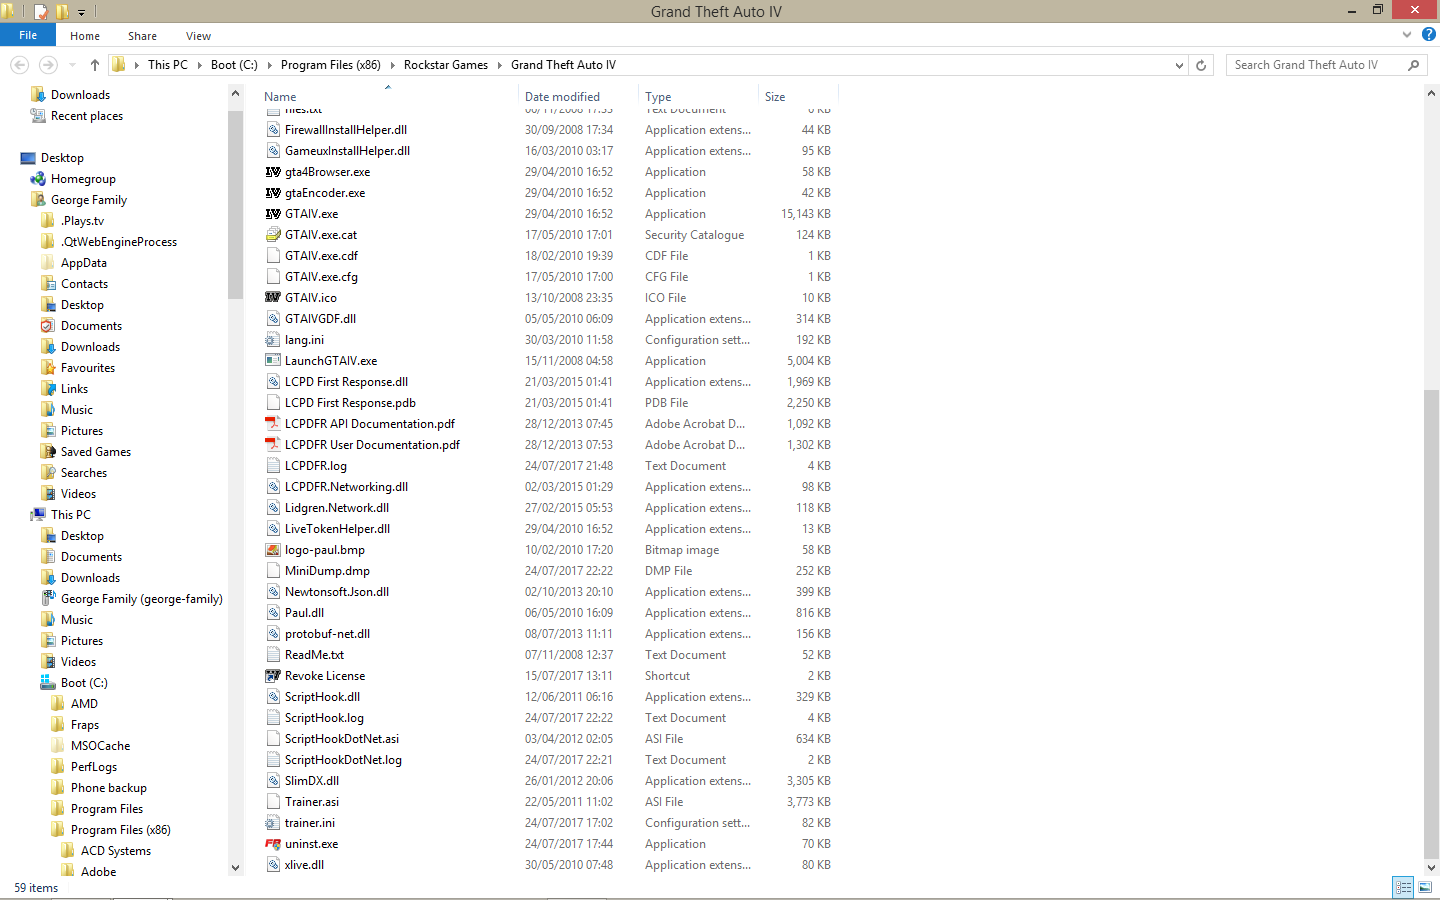Click the breadcrumb arrow after Program Files (x86)

click(392, 65)
